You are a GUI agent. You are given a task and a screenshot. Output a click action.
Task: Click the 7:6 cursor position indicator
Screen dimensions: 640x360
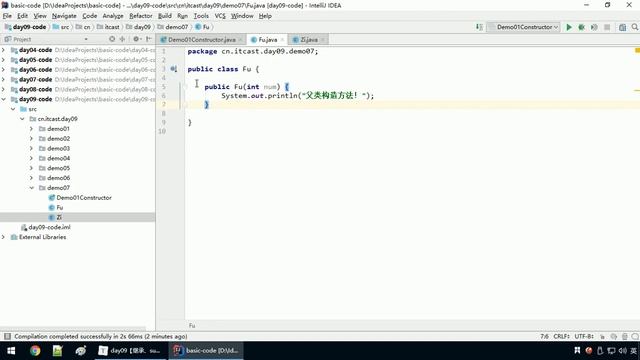click(x=544, y=336)
